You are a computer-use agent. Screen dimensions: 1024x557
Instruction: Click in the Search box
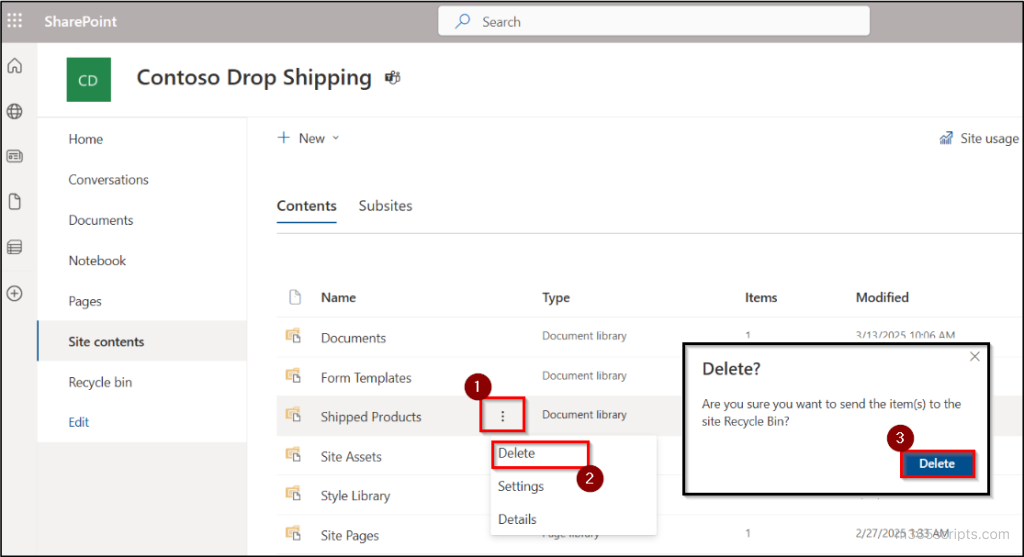coord(654,22)
